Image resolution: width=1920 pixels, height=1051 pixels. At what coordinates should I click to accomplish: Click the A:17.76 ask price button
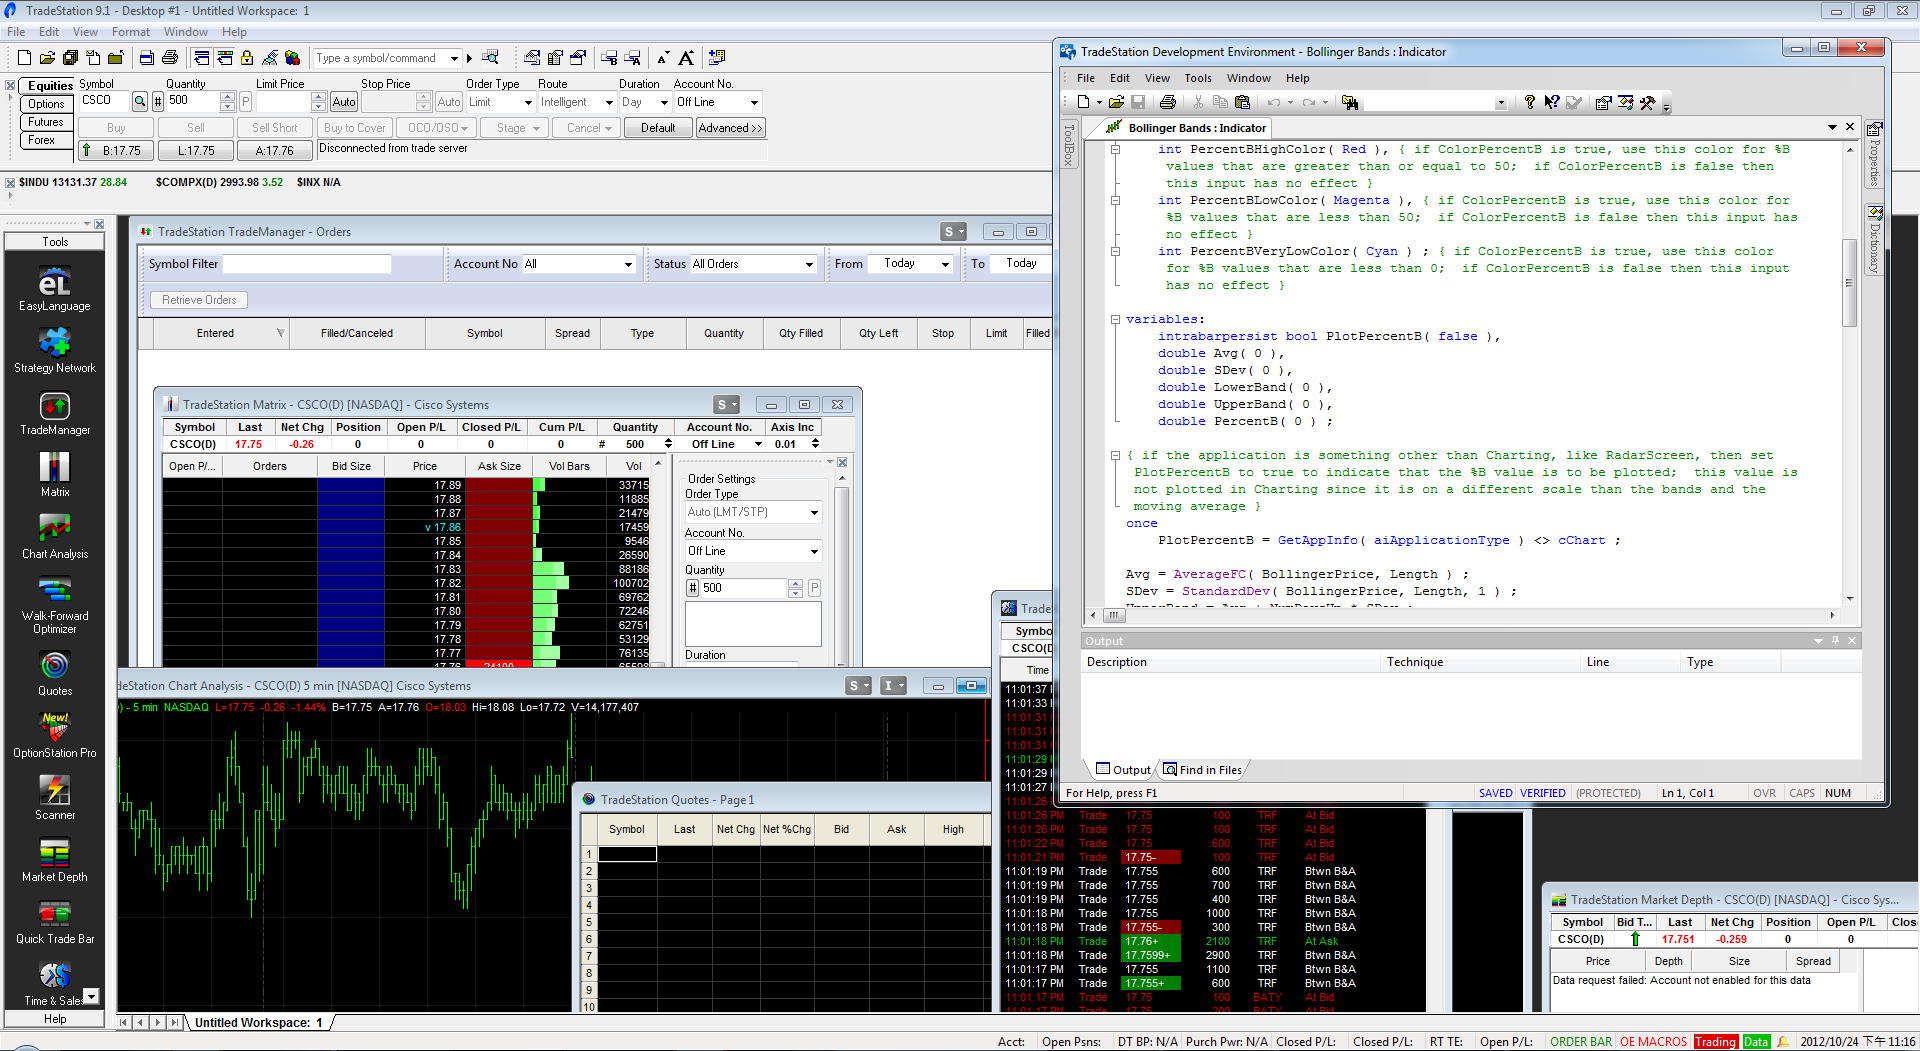[x=274, y=151]
